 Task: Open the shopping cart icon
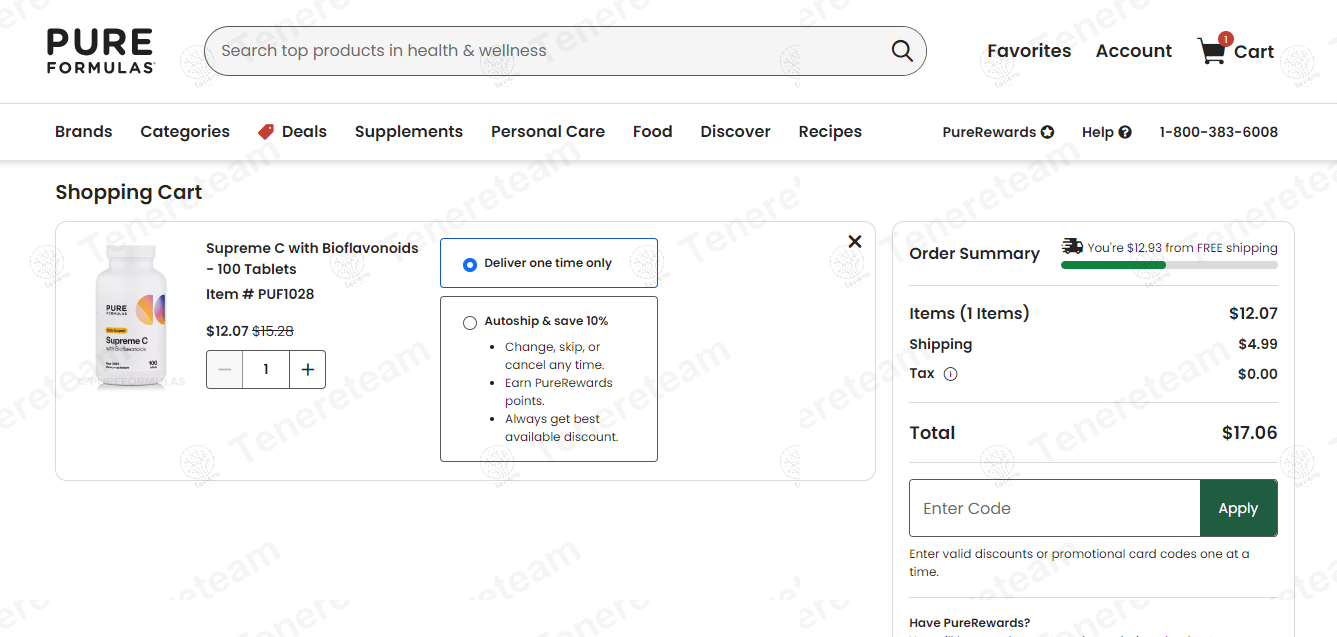pos(1212,51)
